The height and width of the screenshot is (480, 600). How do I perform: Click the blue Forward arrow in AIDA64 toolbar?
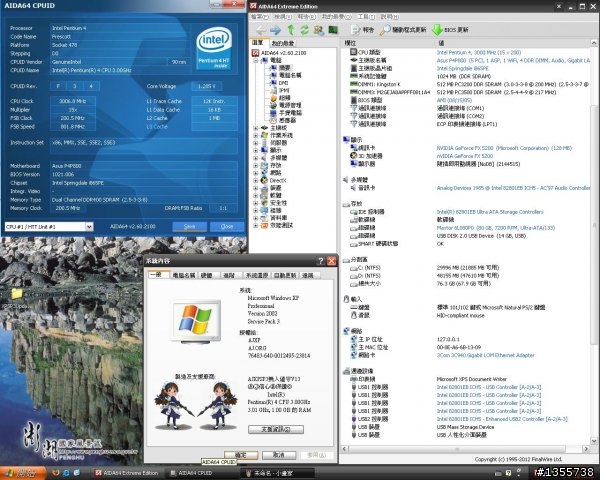275,30
